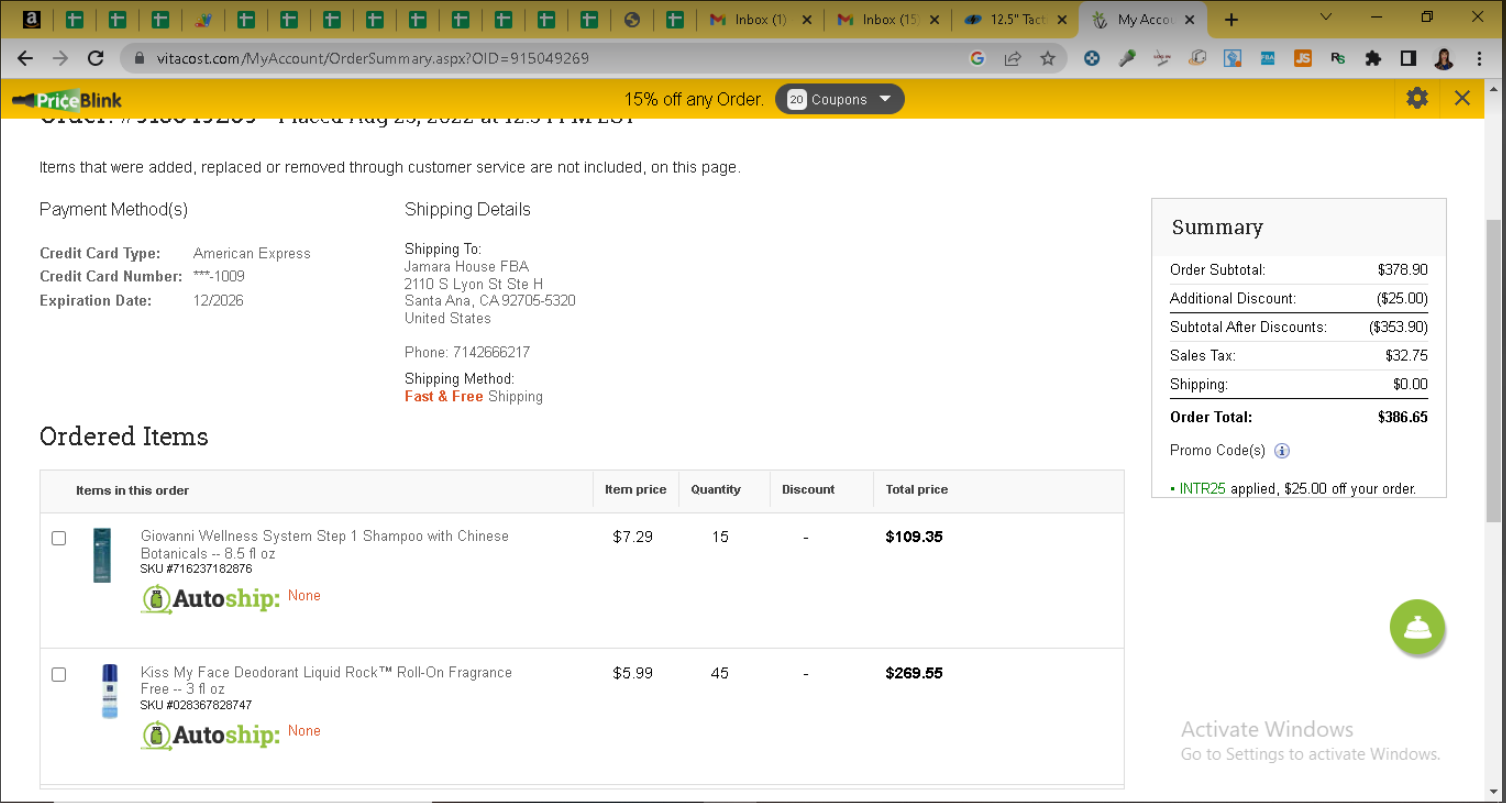Screen dimensions: 1506x803
Task: Open the tab search chevron
Action: [1326, 18]
